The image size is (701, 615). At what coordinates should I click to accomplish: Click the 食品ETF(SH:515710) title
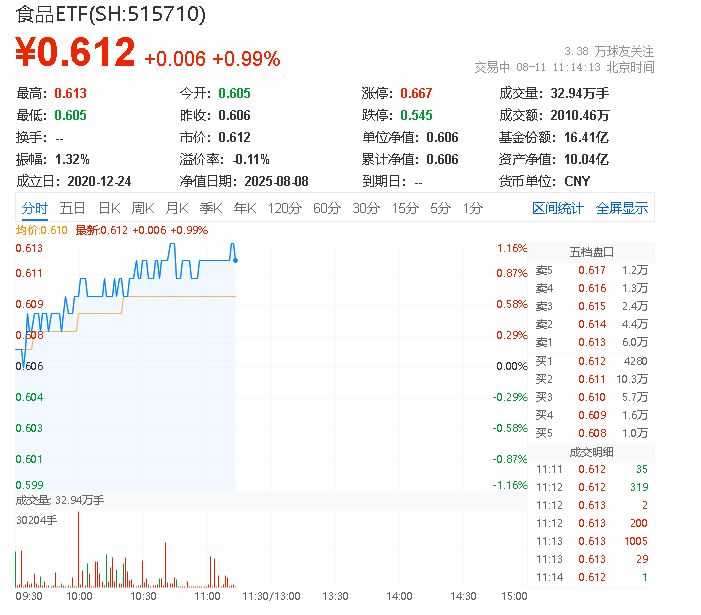point(110,14)
